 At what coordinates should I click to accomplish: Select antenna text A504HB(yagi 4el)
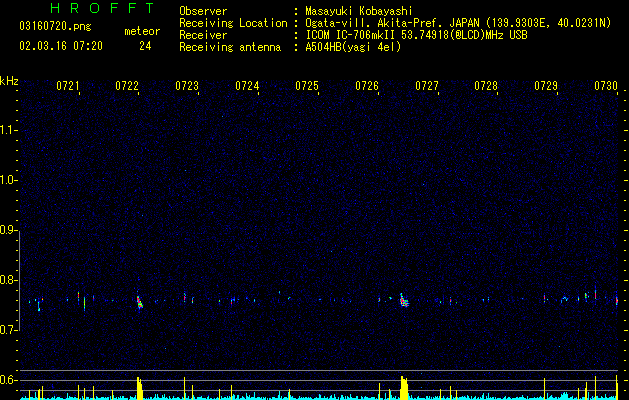[x=353, y=47]
